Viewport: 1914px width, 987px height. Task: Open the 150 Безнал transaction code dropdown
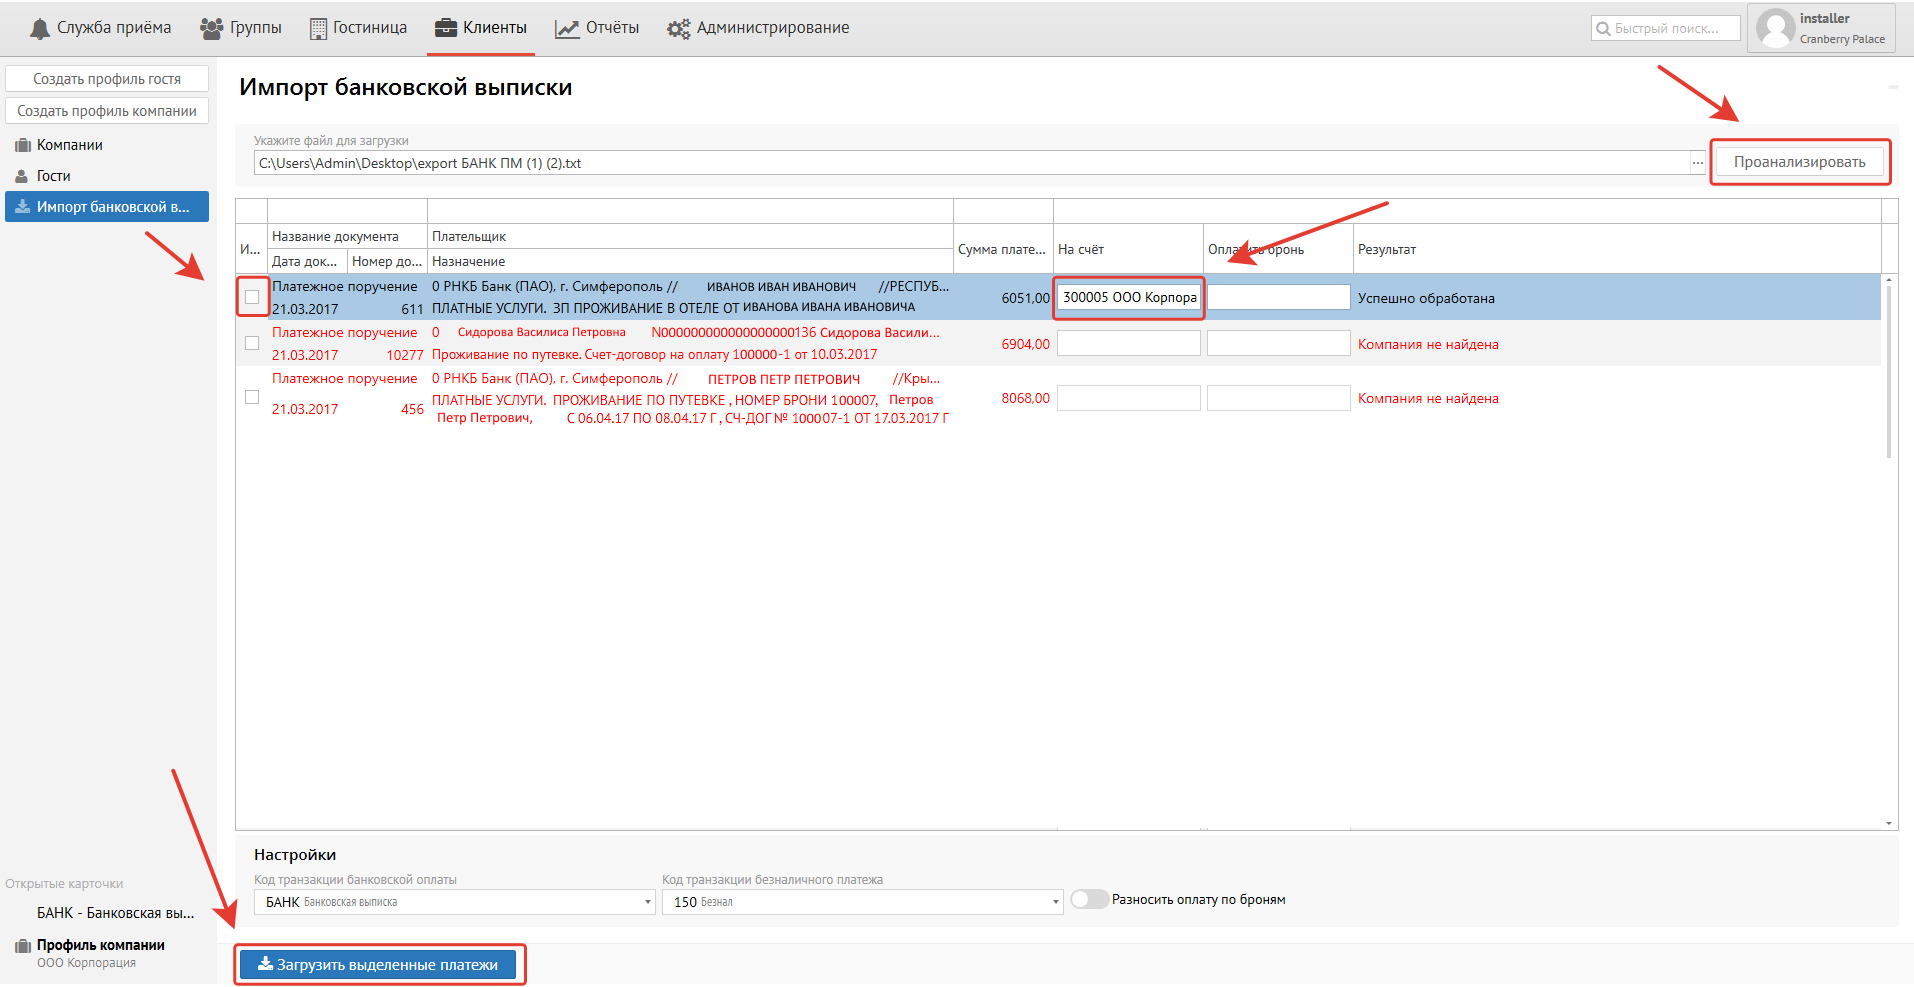tap(1055, 902)
